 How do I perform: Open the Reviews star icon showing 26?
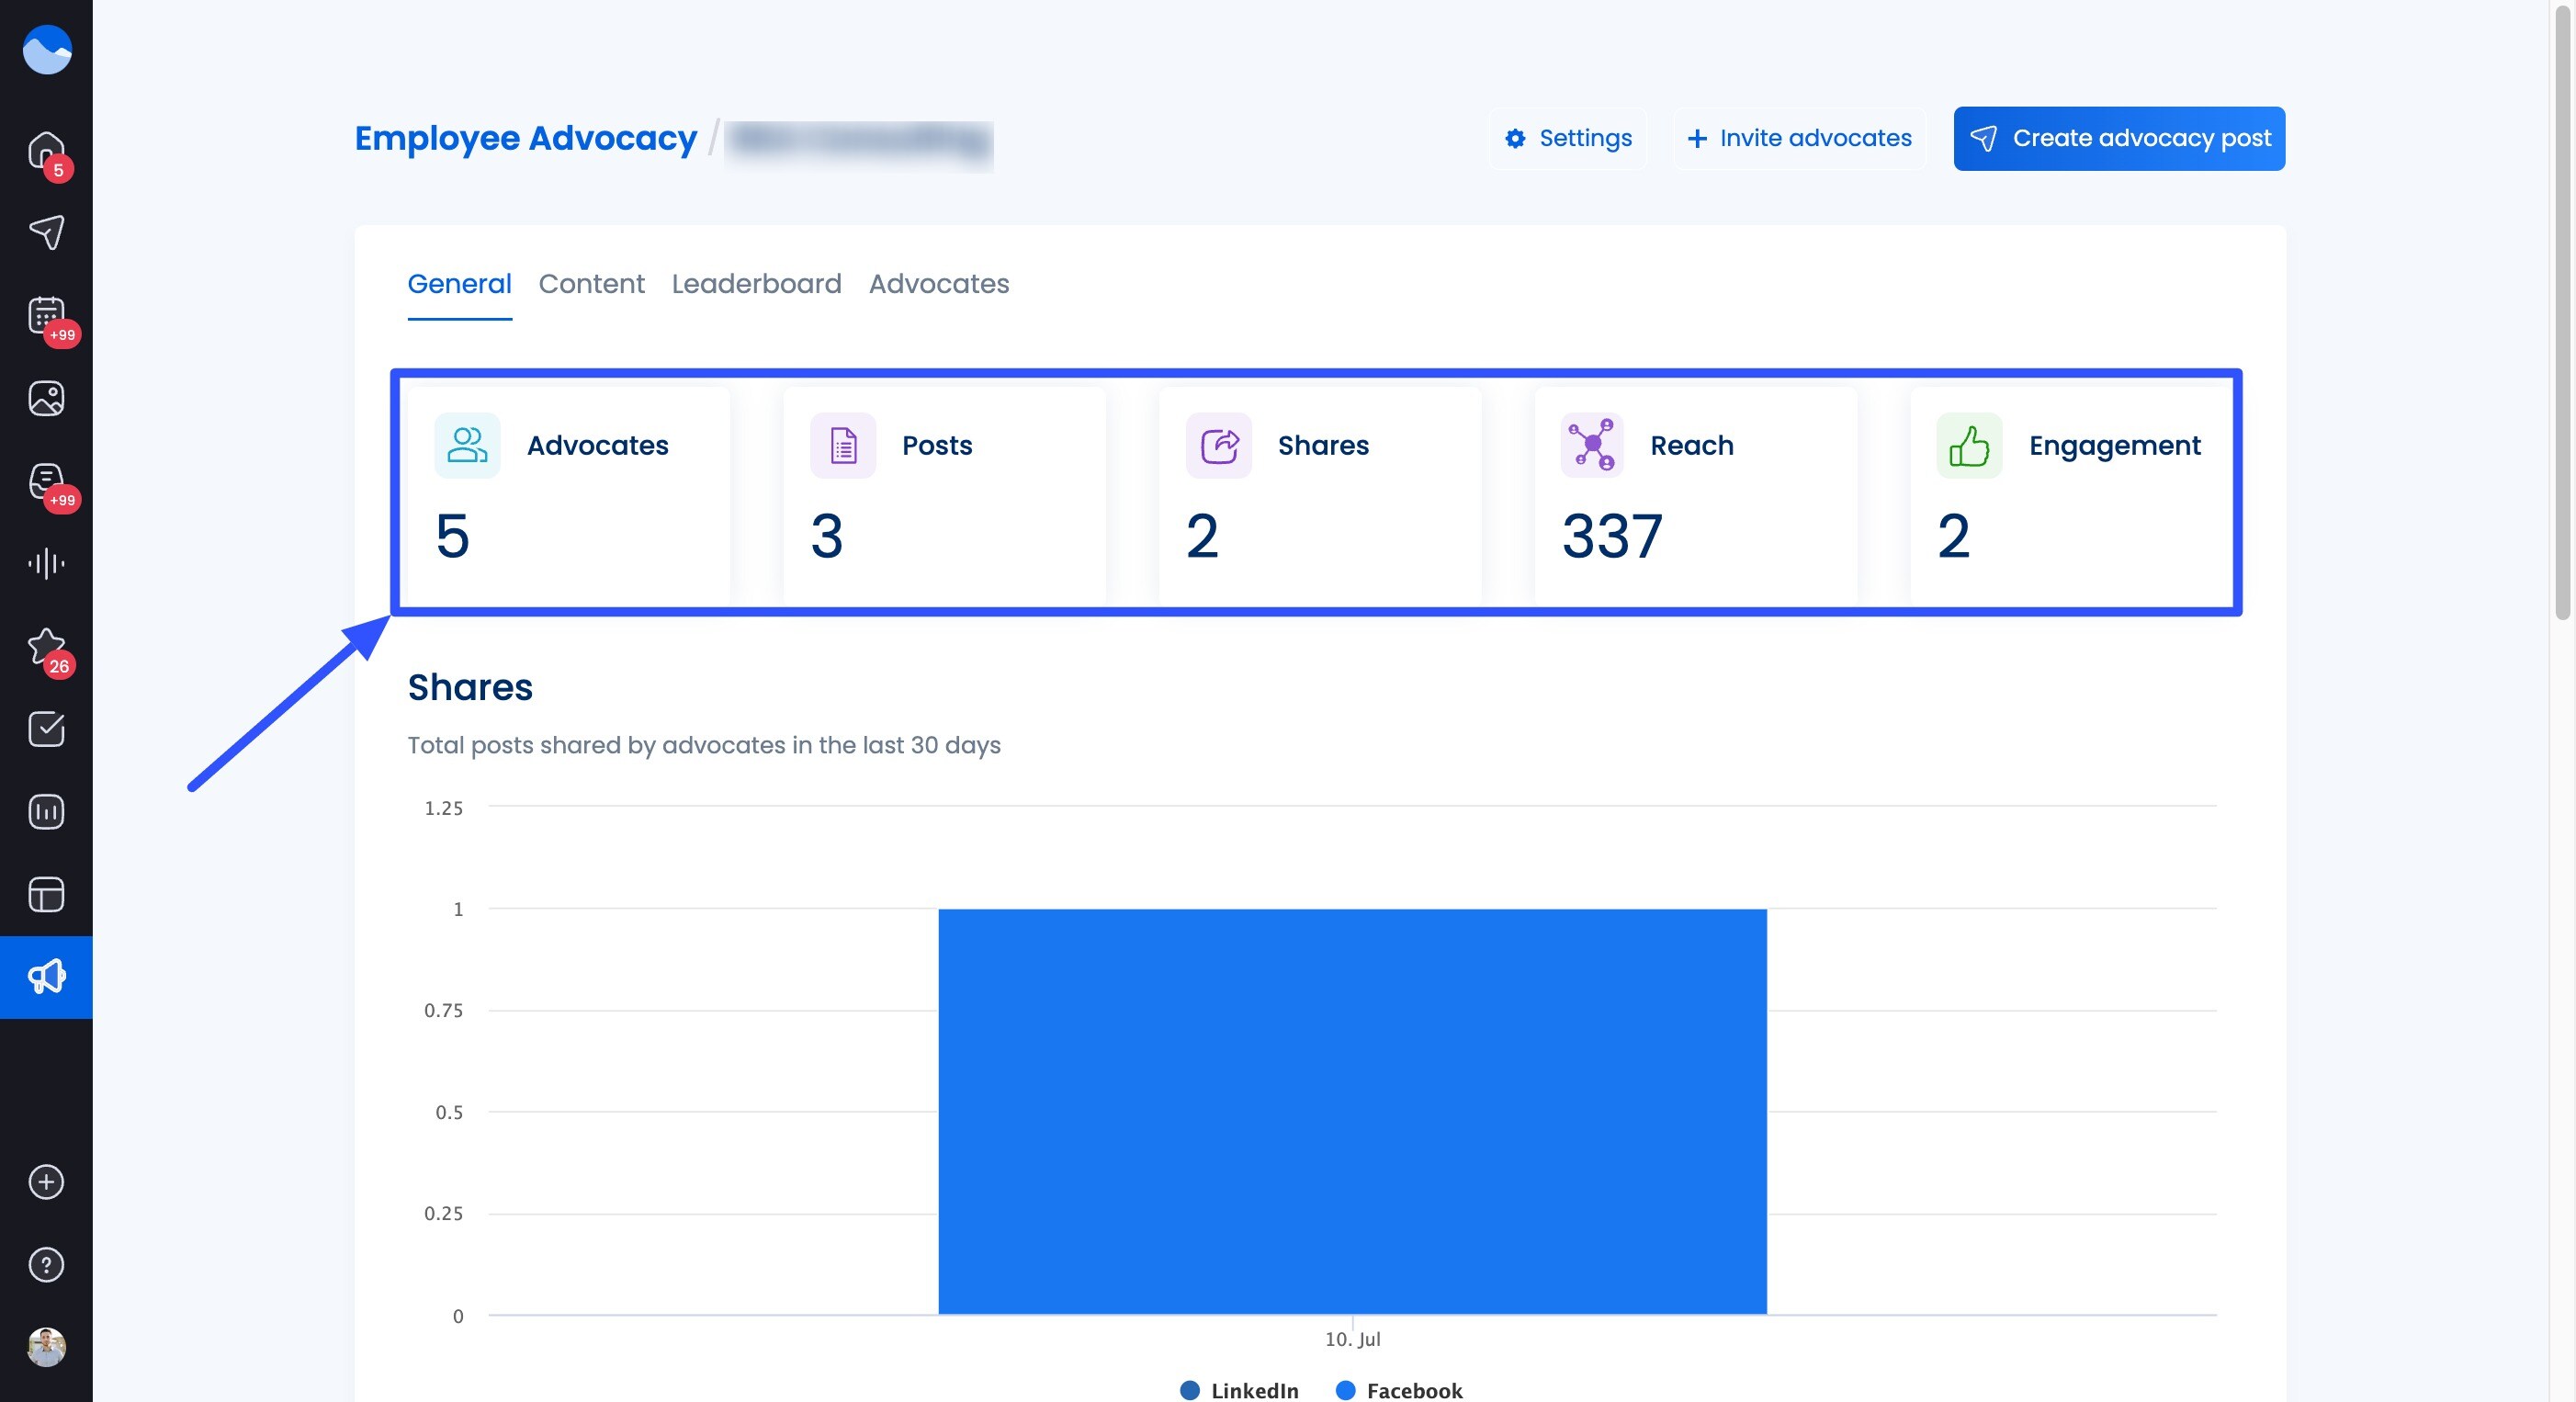point(45,646)
